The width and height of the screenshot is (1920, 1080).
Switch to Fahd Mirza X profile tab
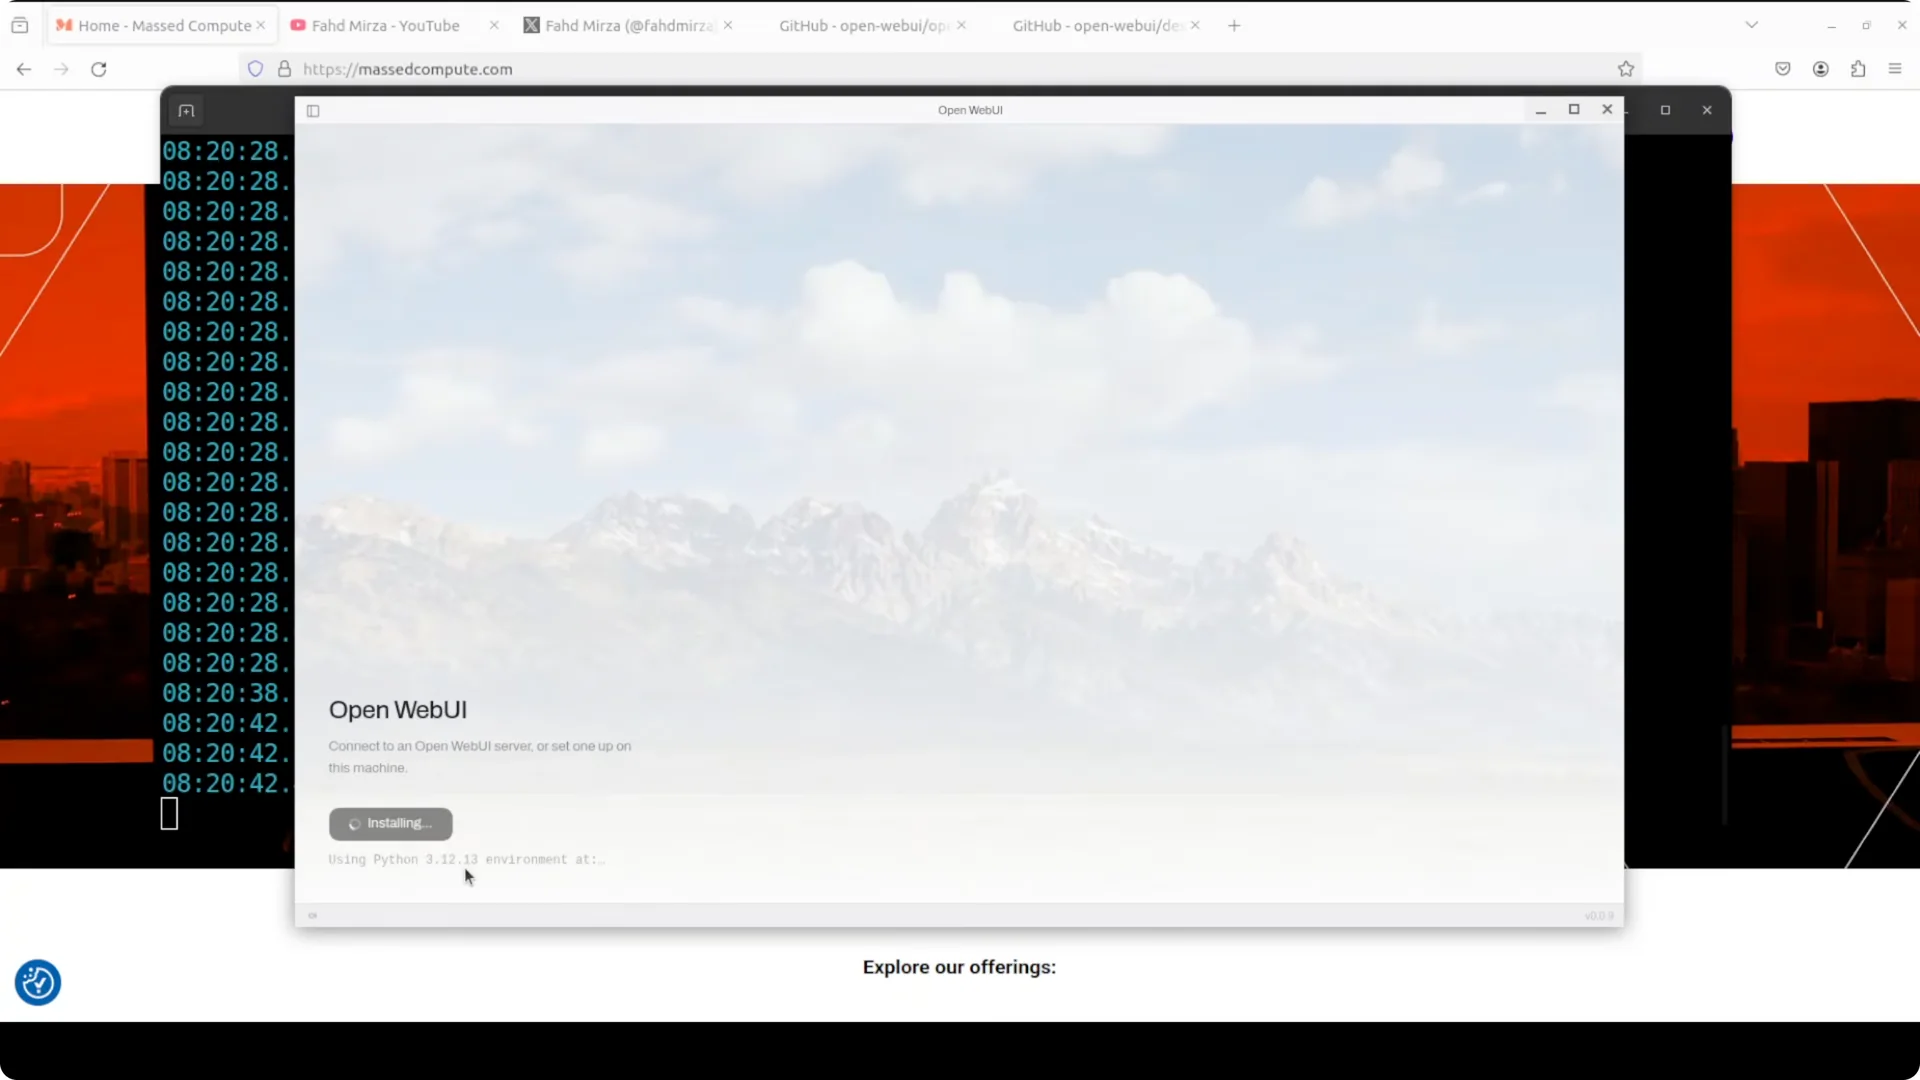(628, 26)
